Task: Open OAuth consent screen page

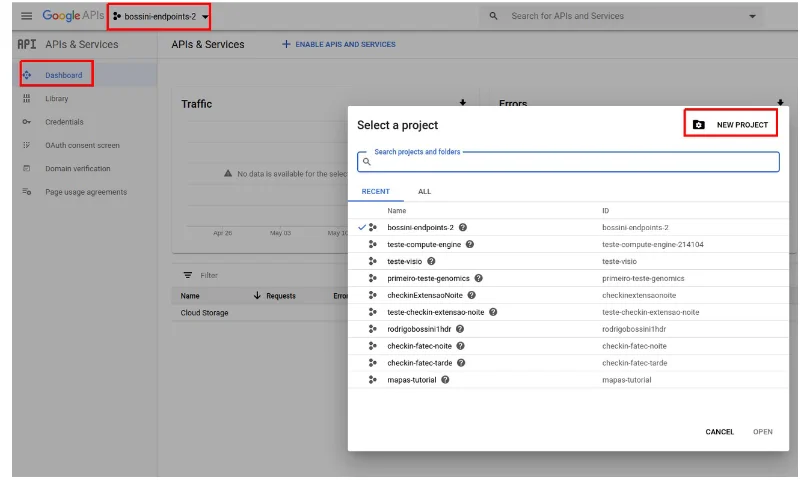Action: coord(82,145)
